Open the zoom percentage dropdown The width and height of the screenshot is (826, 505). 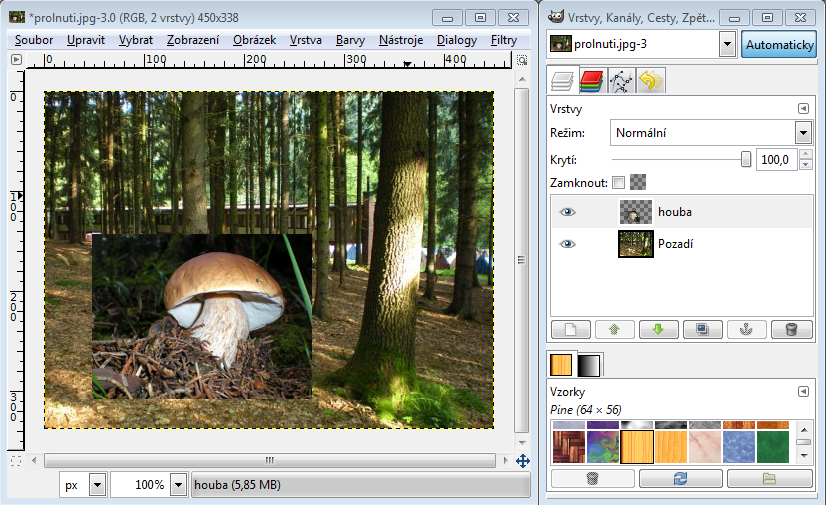click(178, 485)
